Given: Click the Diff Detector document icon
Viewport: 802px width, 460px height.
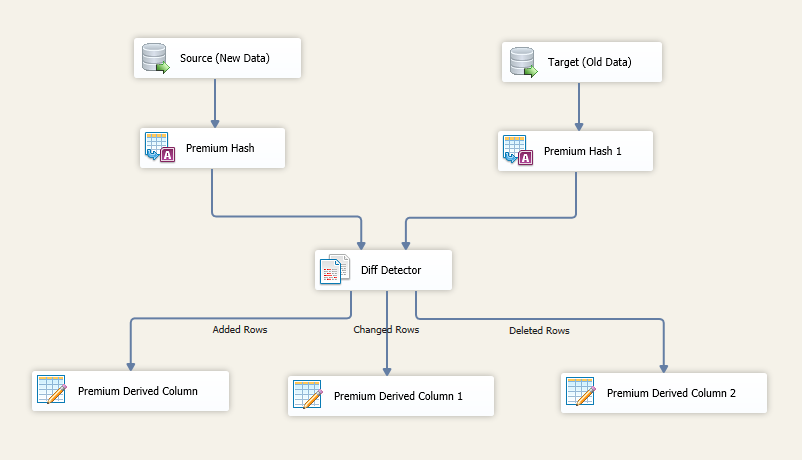Looking at the screenshot, I should (x=335, y=270).
